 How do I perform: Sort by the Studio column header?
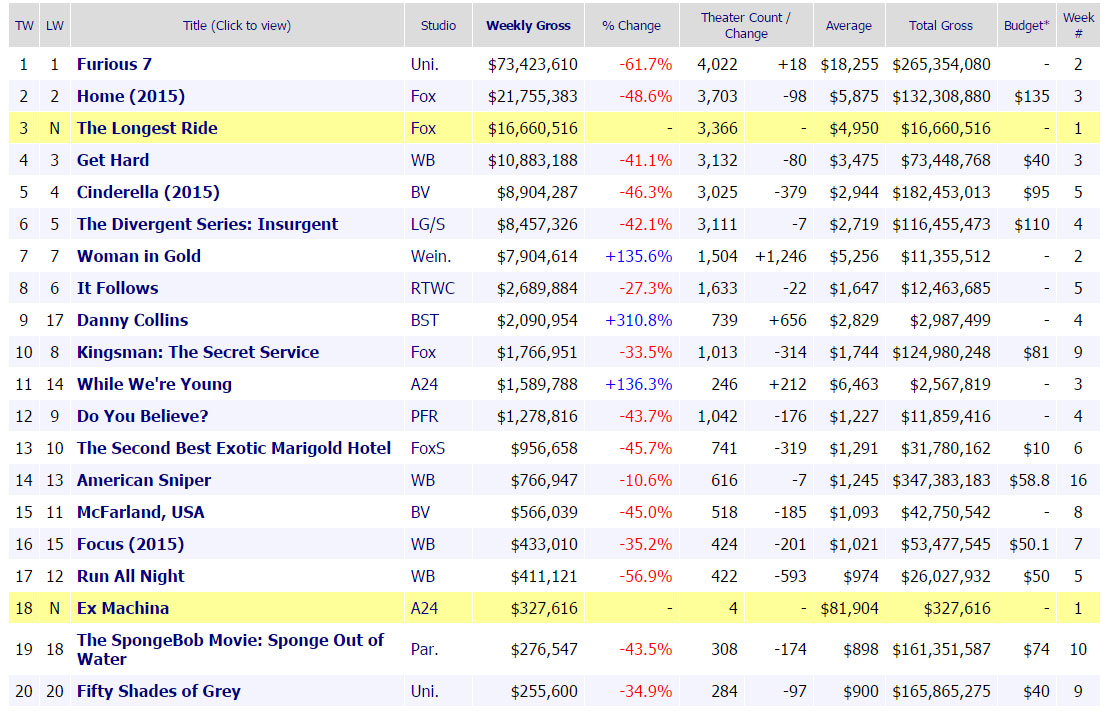coord(438,26)
